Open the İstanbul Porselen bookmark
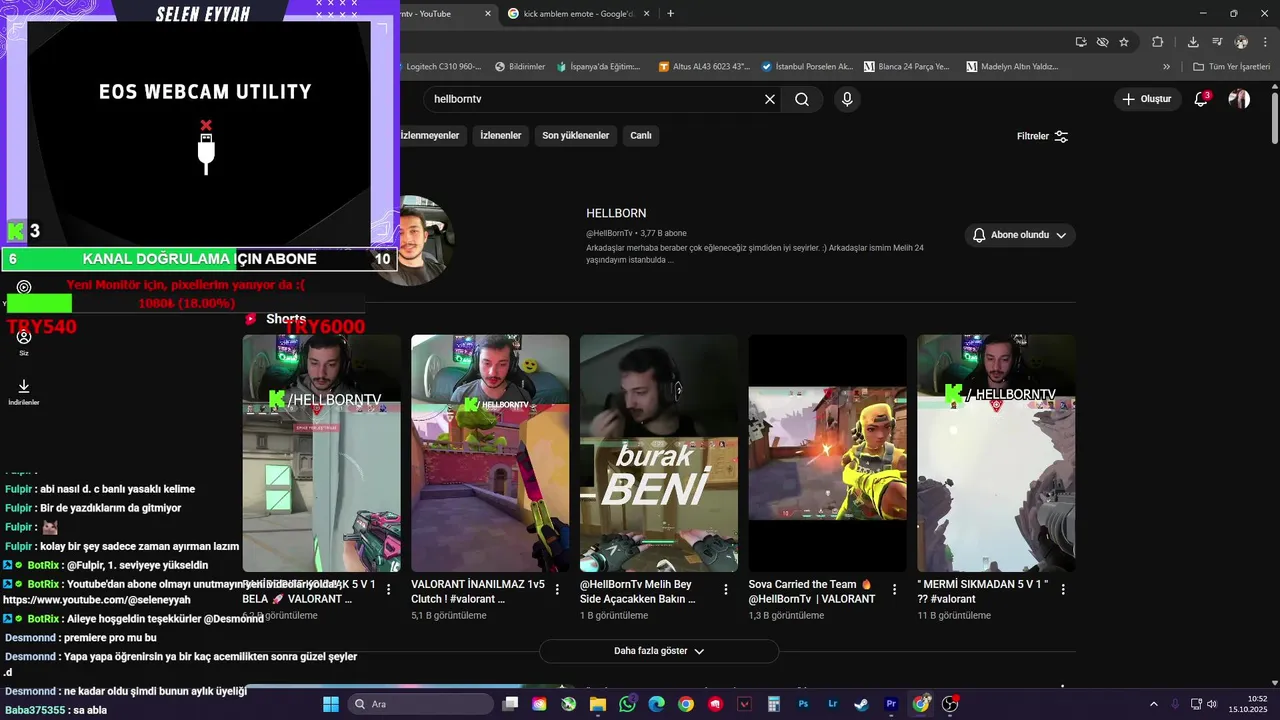 click(807, 67)
